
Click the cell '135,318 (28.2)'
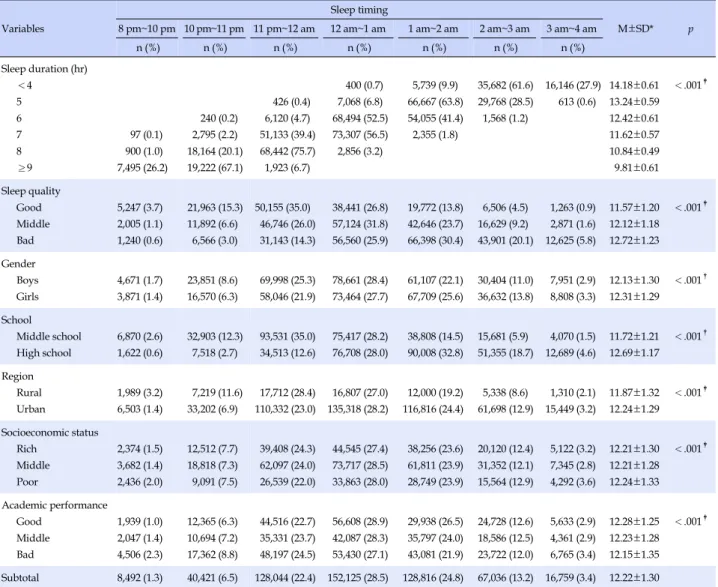358,409
